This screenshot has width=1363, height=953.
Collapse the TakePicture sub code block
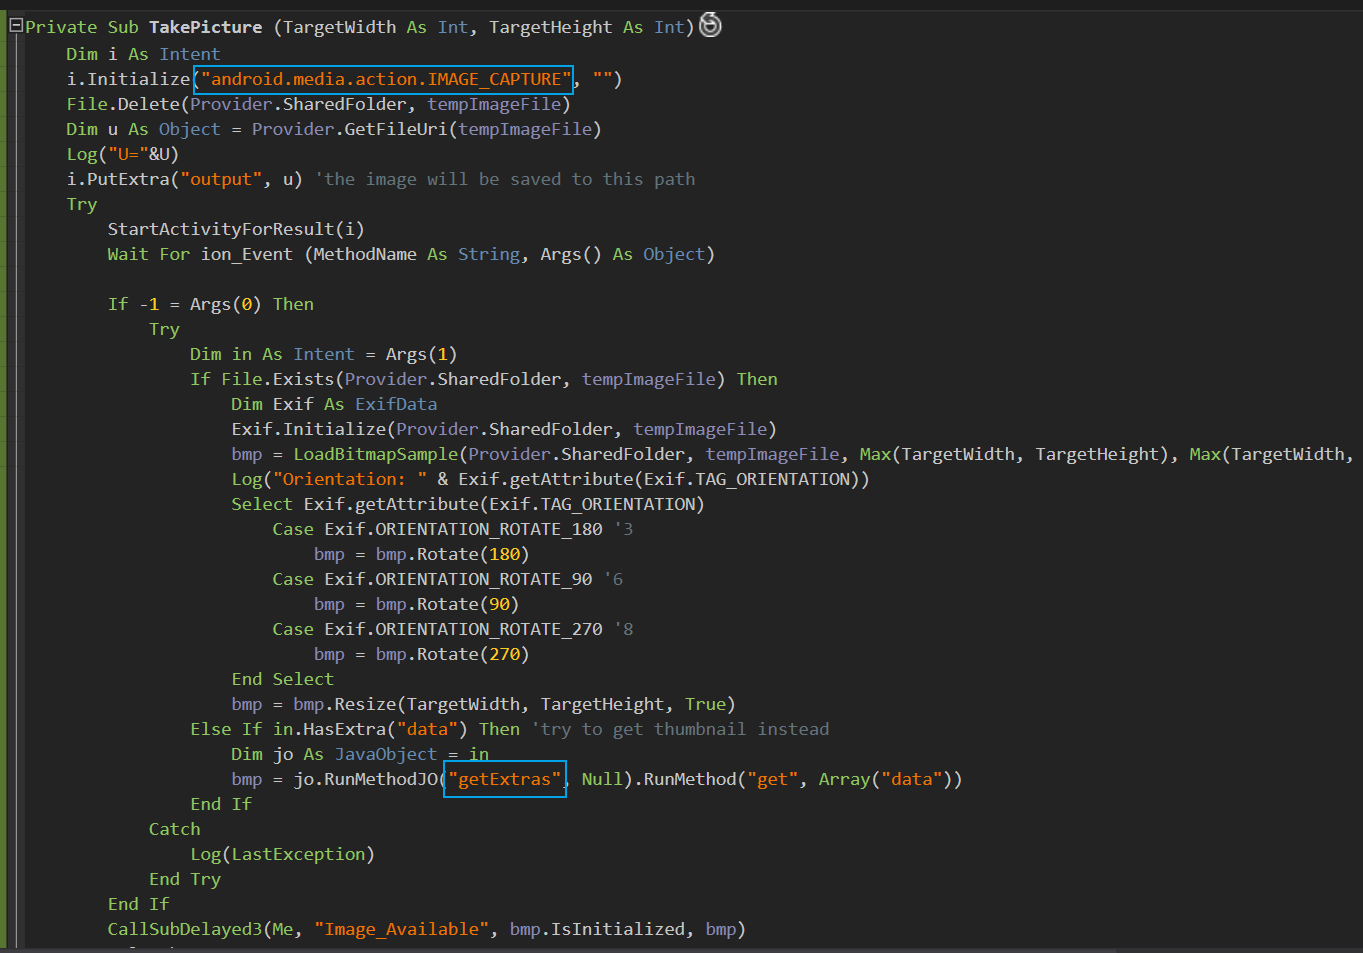(x=15, y=27)
